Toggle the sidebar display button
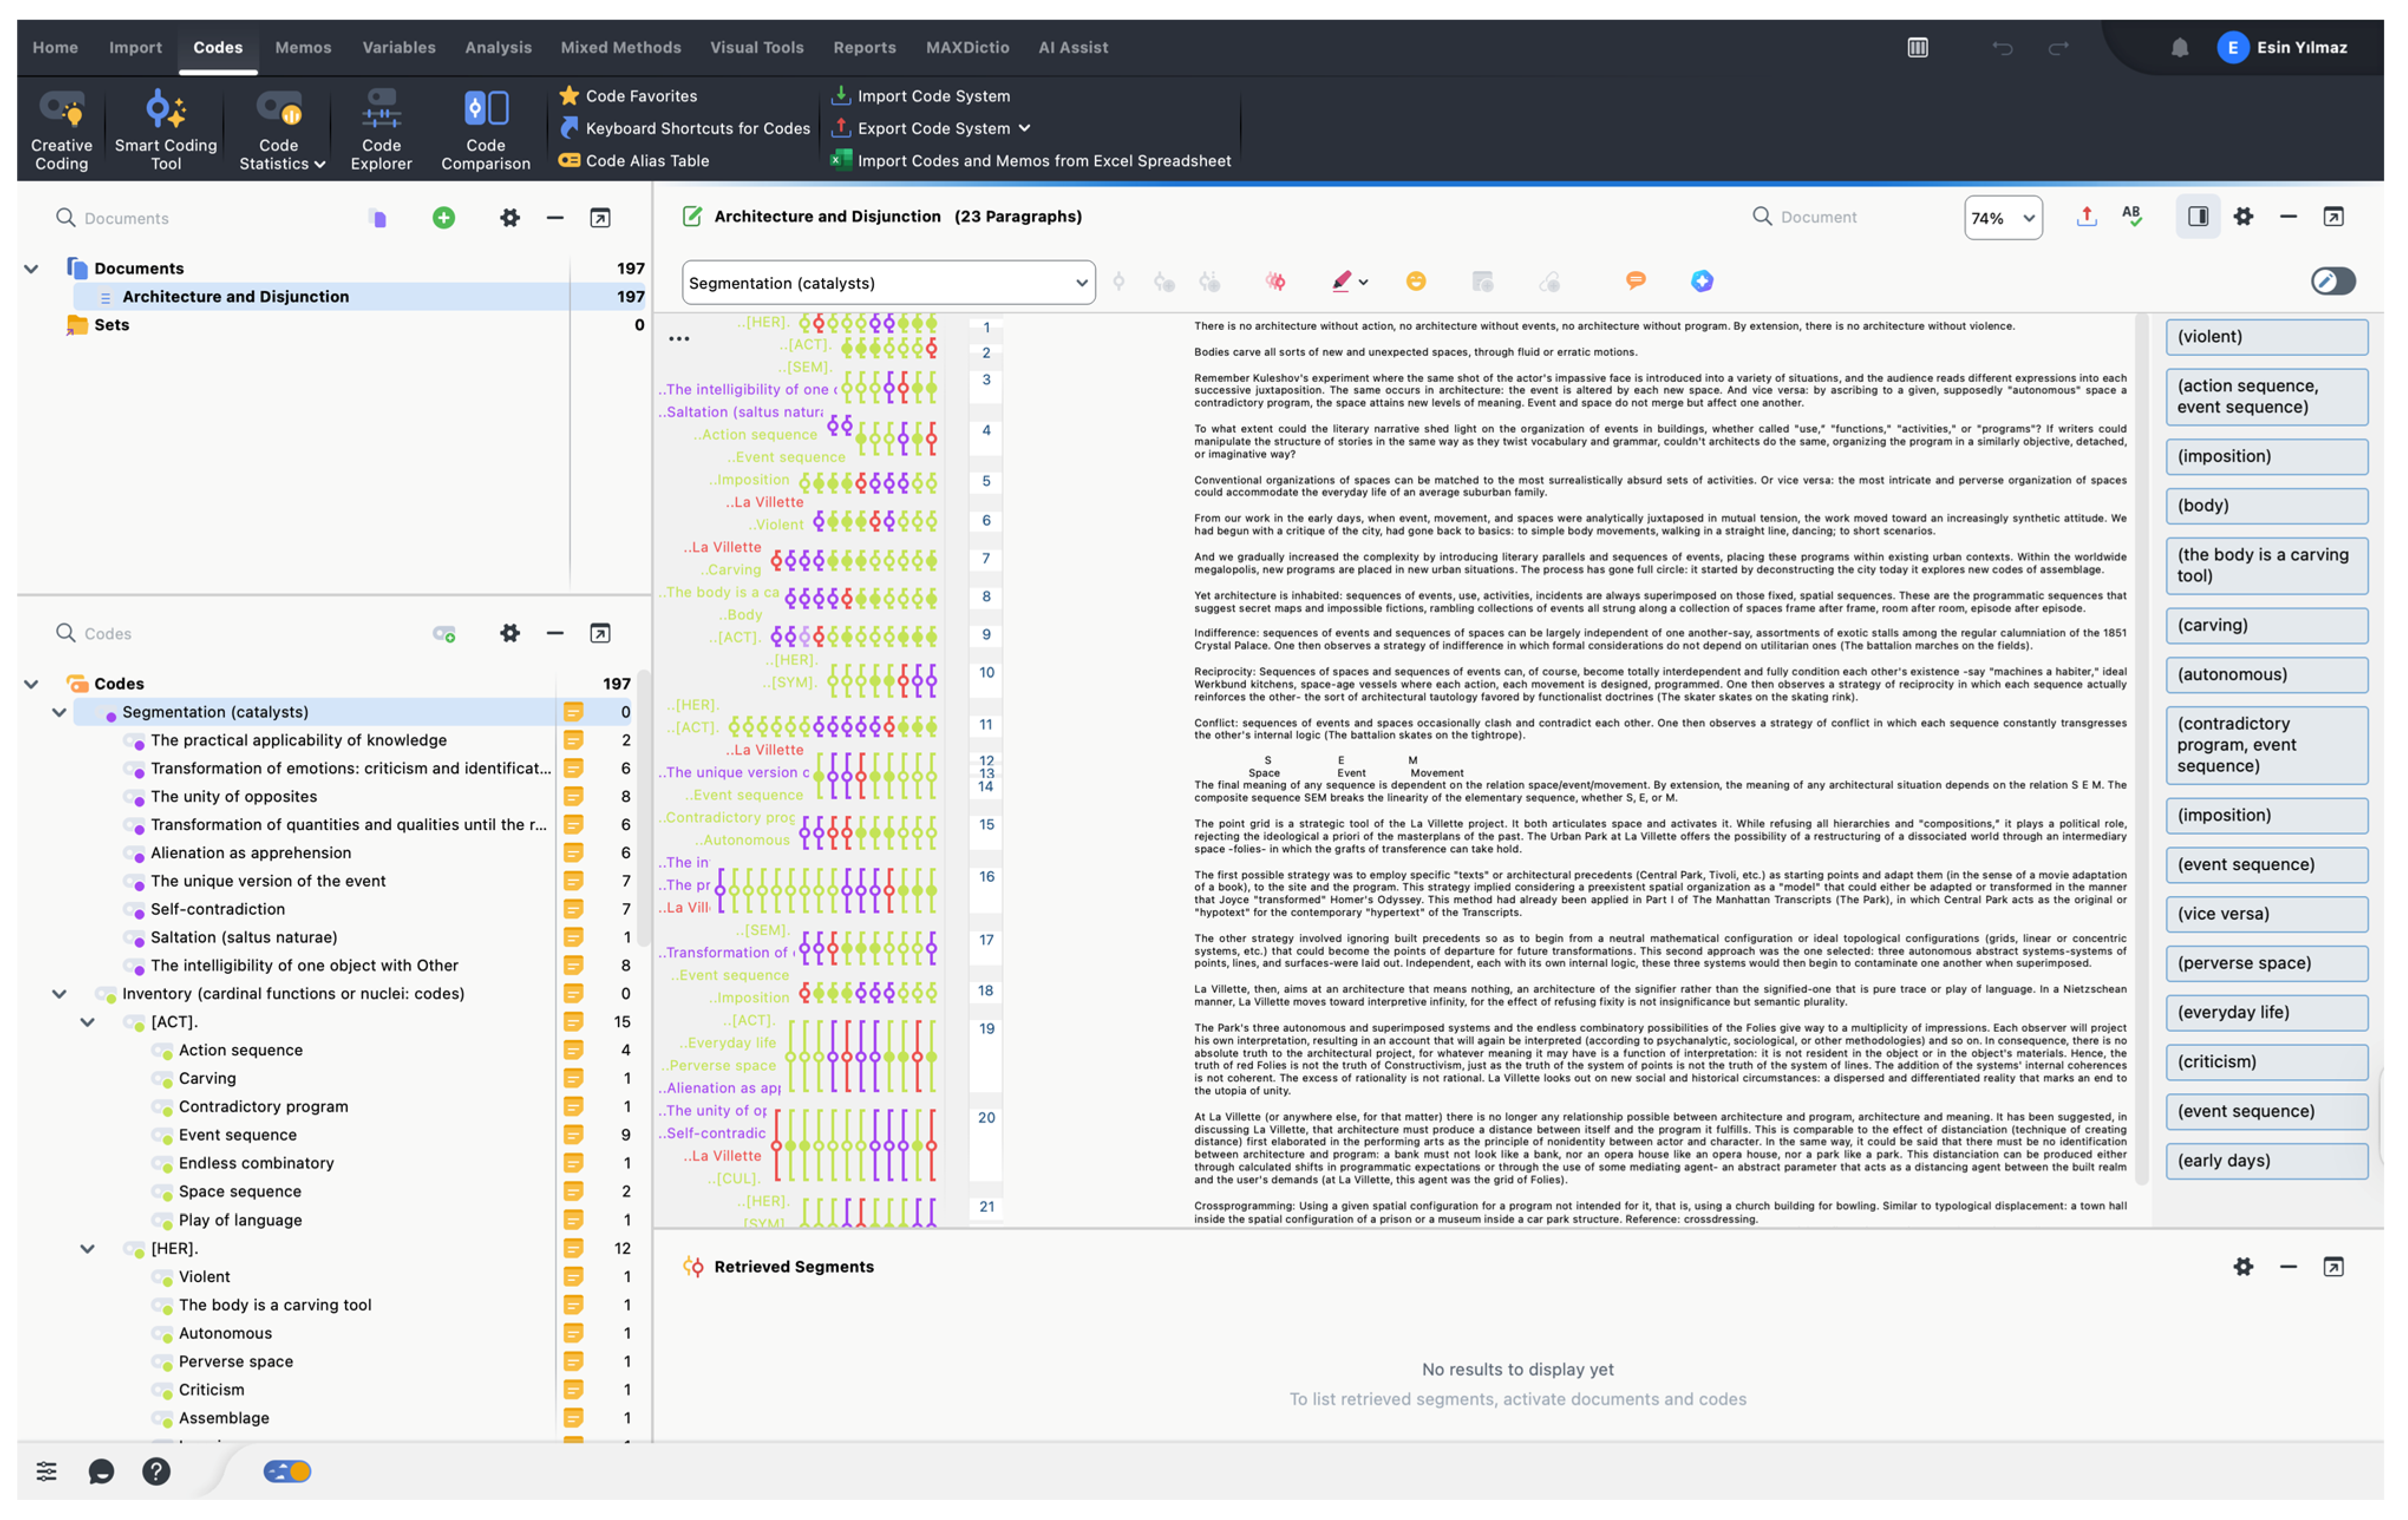 pyautogui.click(x=2197, y=217)
